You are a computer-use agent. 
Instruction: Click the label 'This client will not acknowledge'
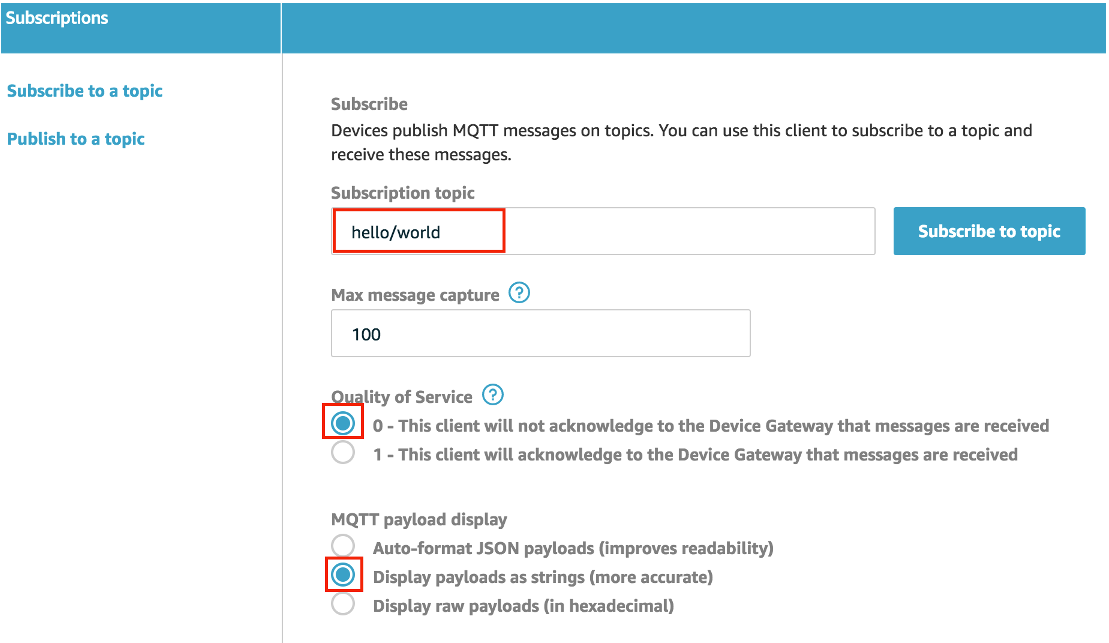tap(711, 426)
